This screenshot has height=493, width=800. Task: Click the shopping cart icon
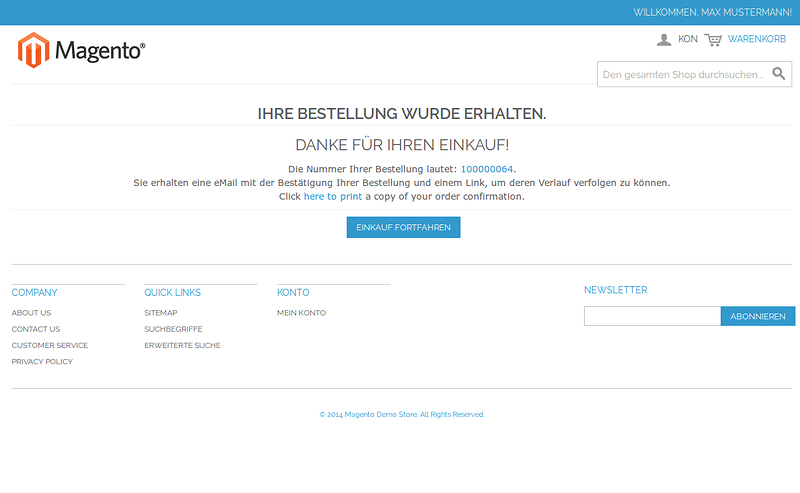coord(713,39)
